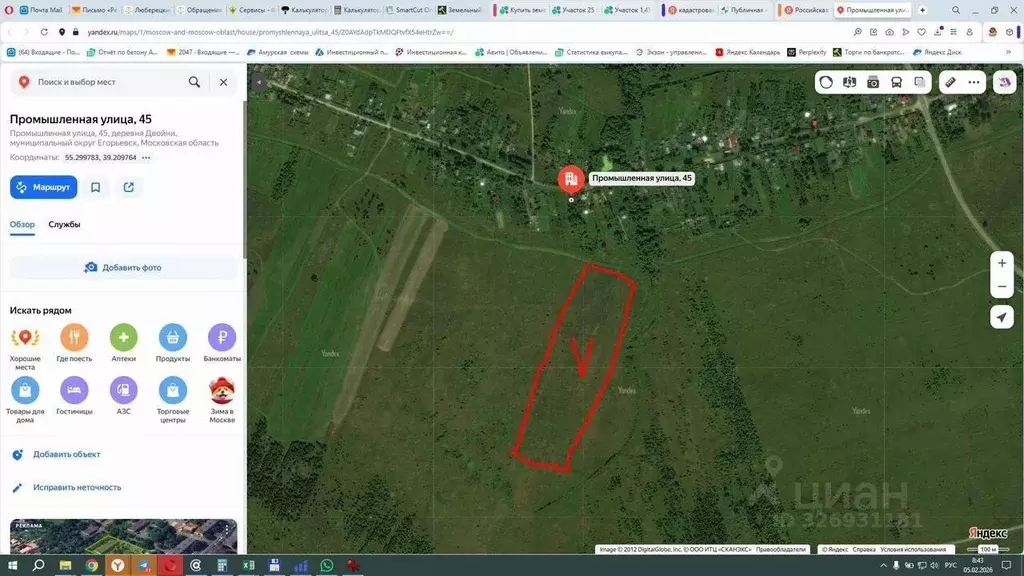This screenshot has height=576, width=1024.
Task: Open АЗС gas stations search
Action: pyautogui.click(x=124, y=390)
